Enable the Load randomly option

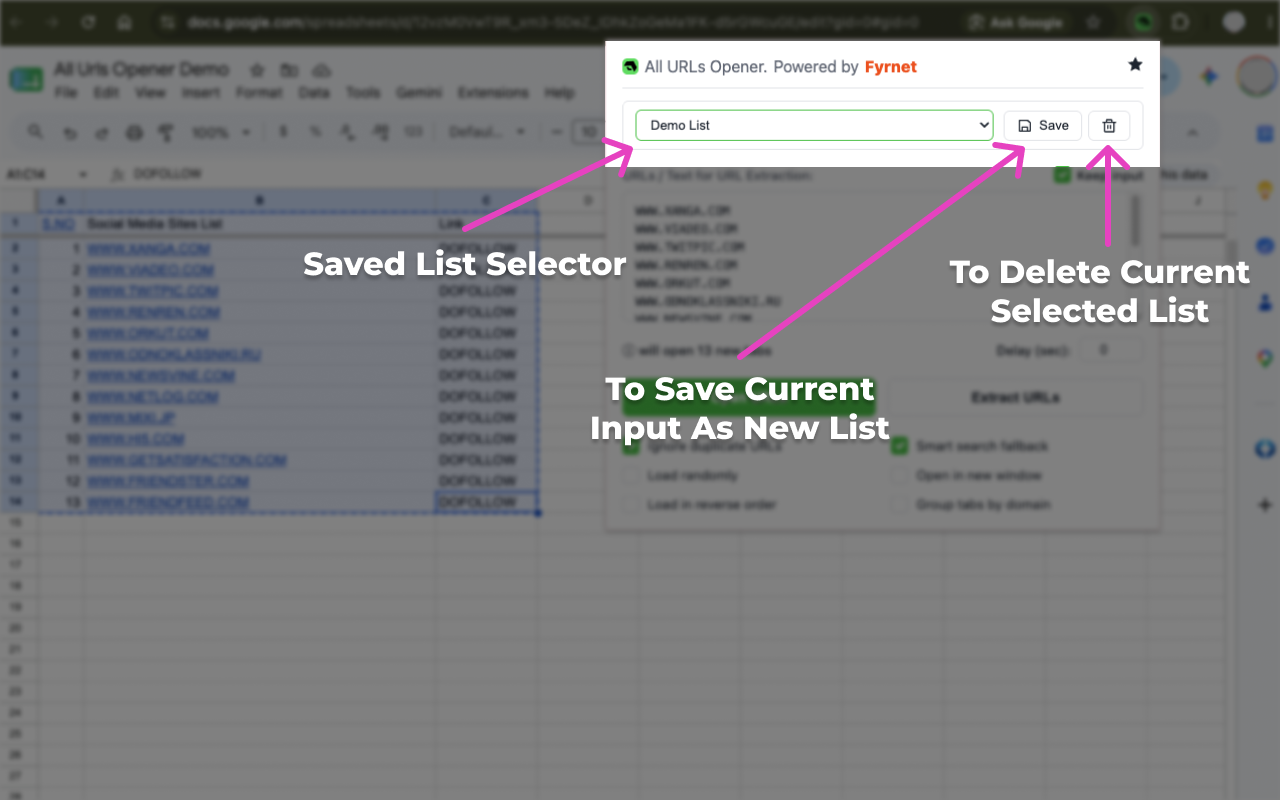coord(630,476)
